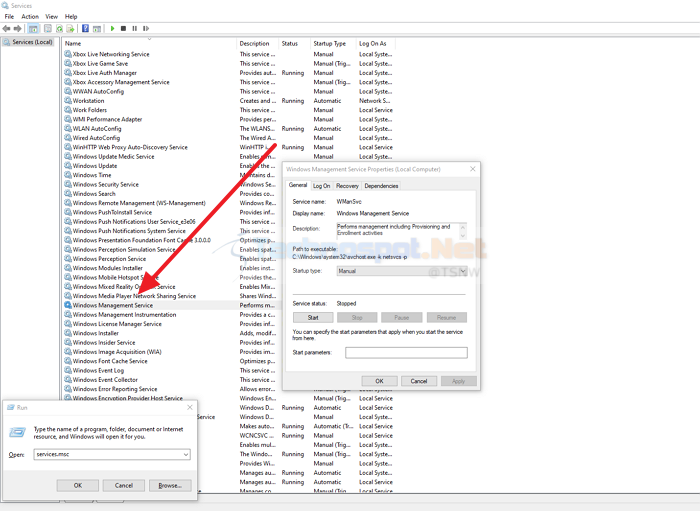Click Cancel in the Run dialog
Image resolution: width=700 pixels, height=511 pixels.
click(124, 485)
